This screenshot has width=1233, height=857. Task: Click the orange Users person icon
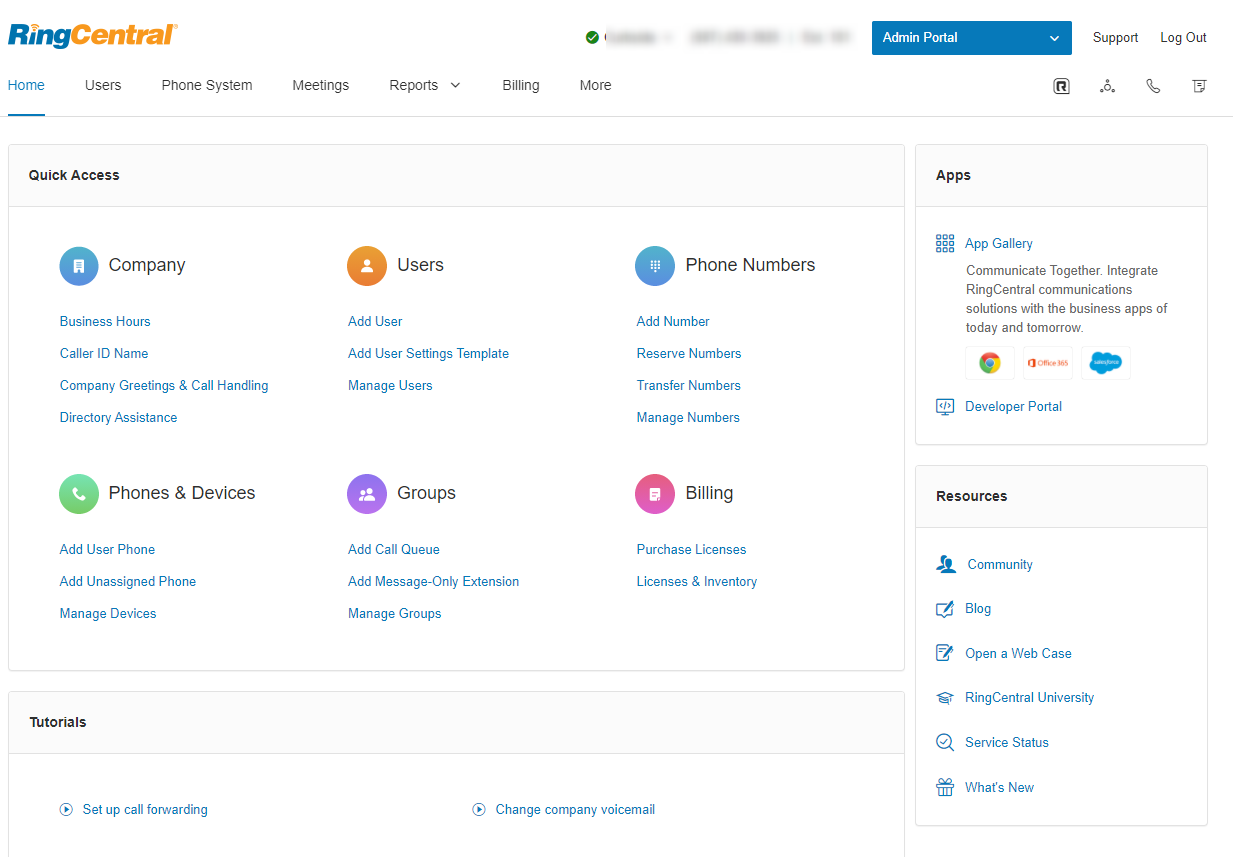[367, 266]
